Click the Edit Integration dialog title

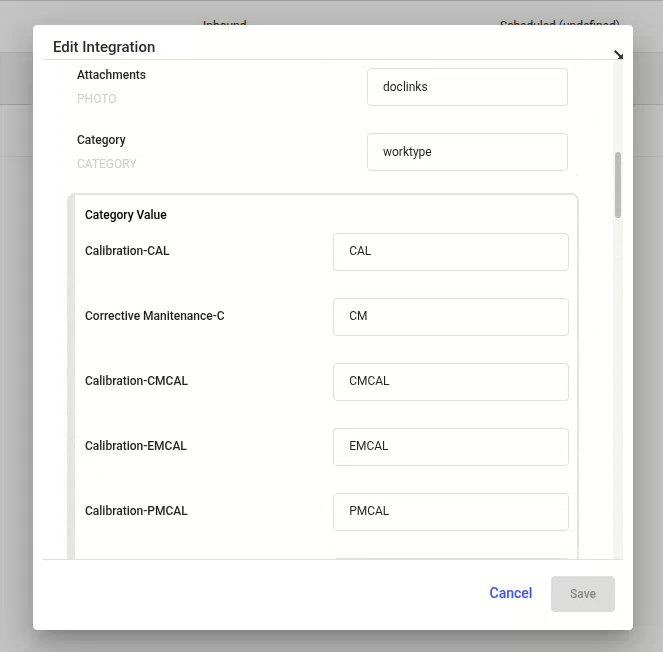coord(104,47)
